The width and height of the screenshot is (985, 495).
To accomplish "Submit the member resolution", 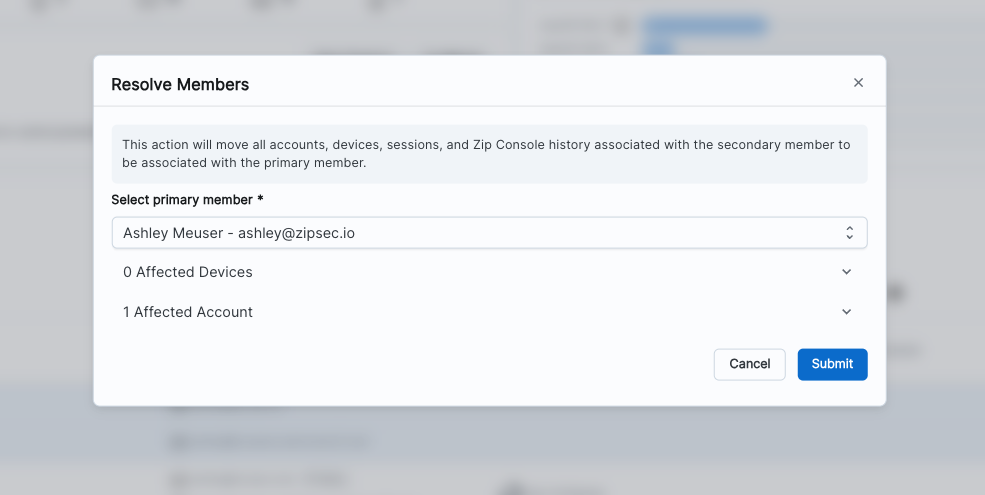I will point(832,364).
